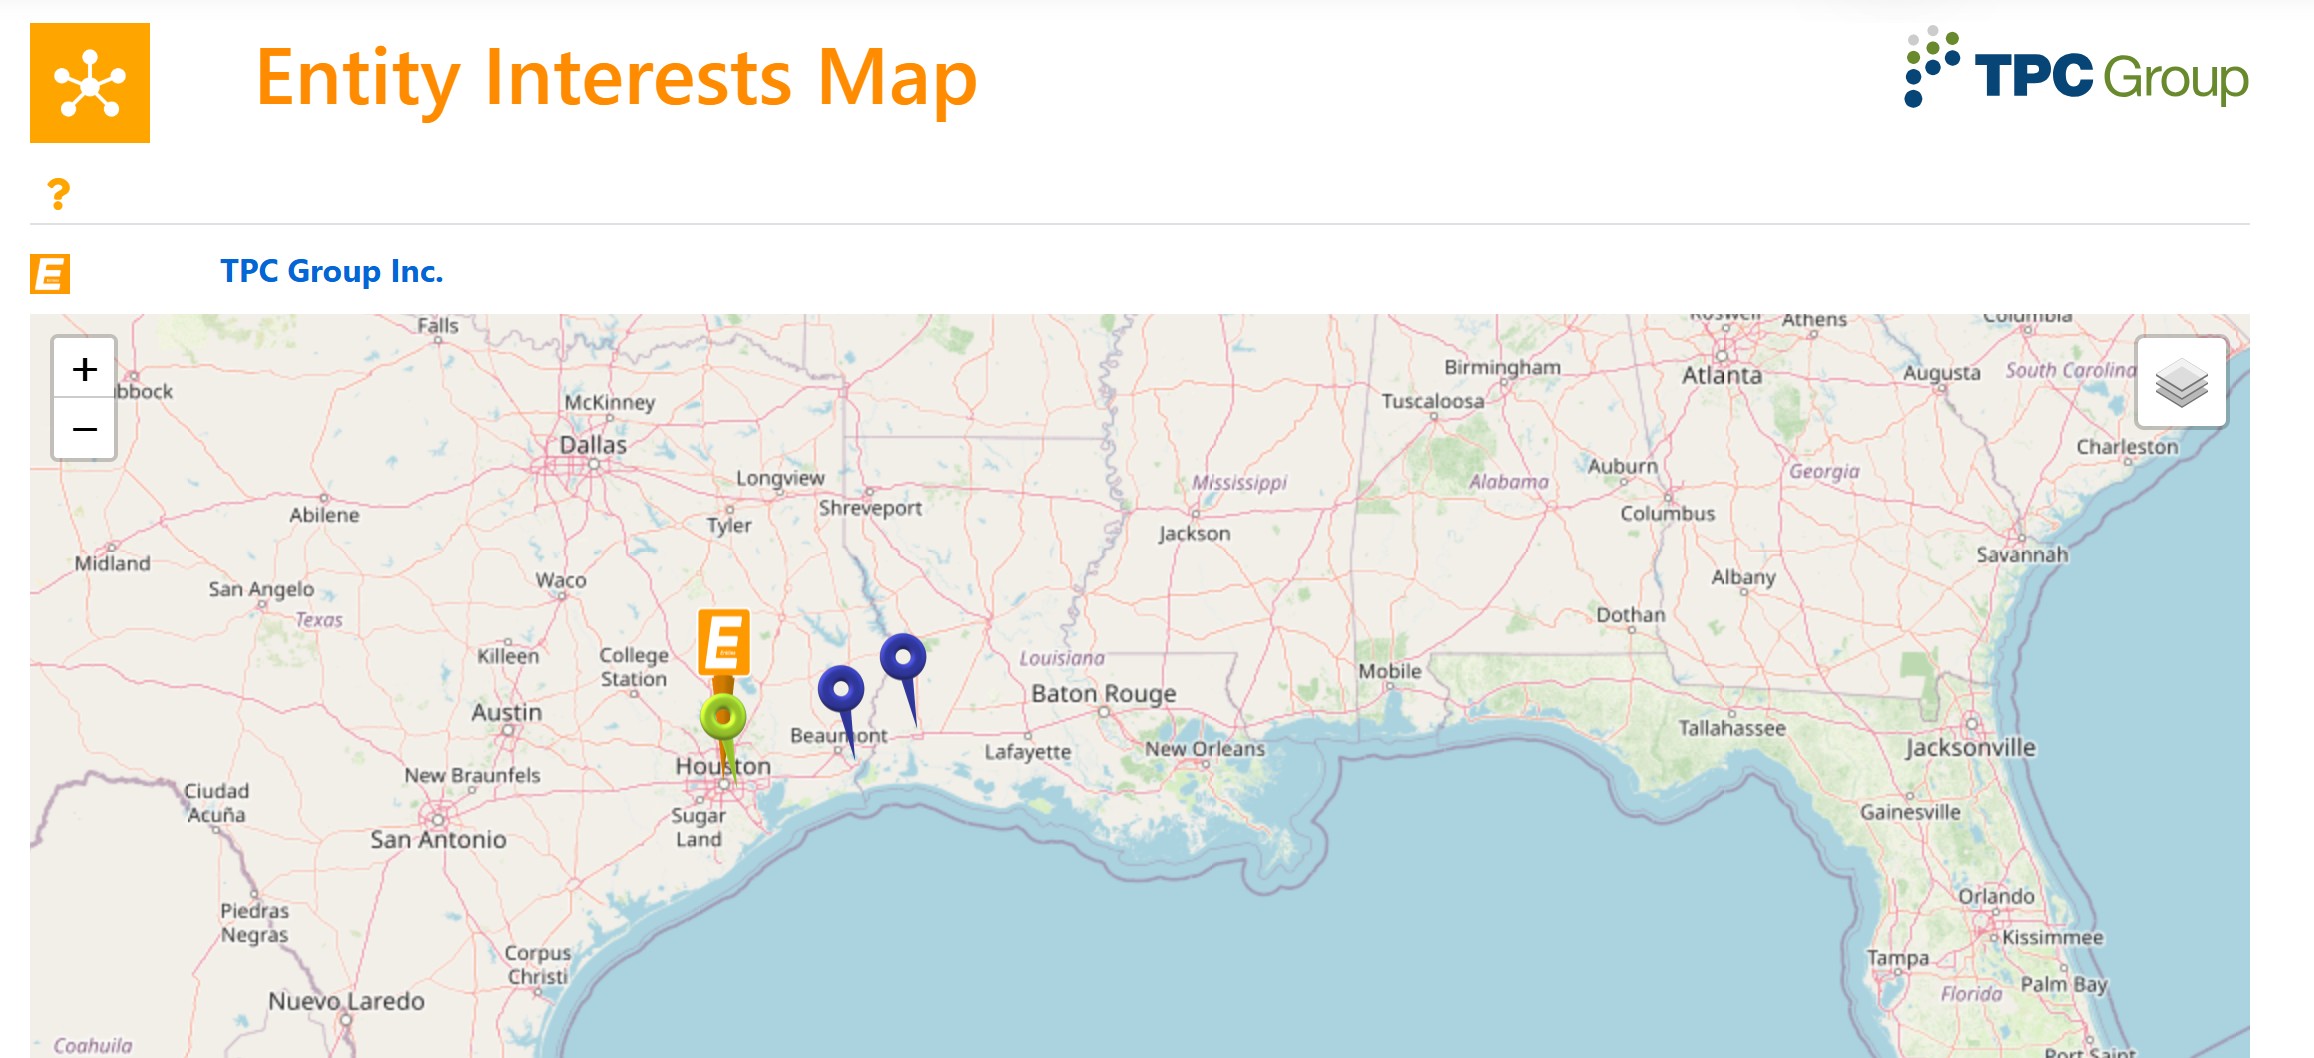2314x1058 pixels.
Task: Zoom in the map with plus button
Action: 85,369
